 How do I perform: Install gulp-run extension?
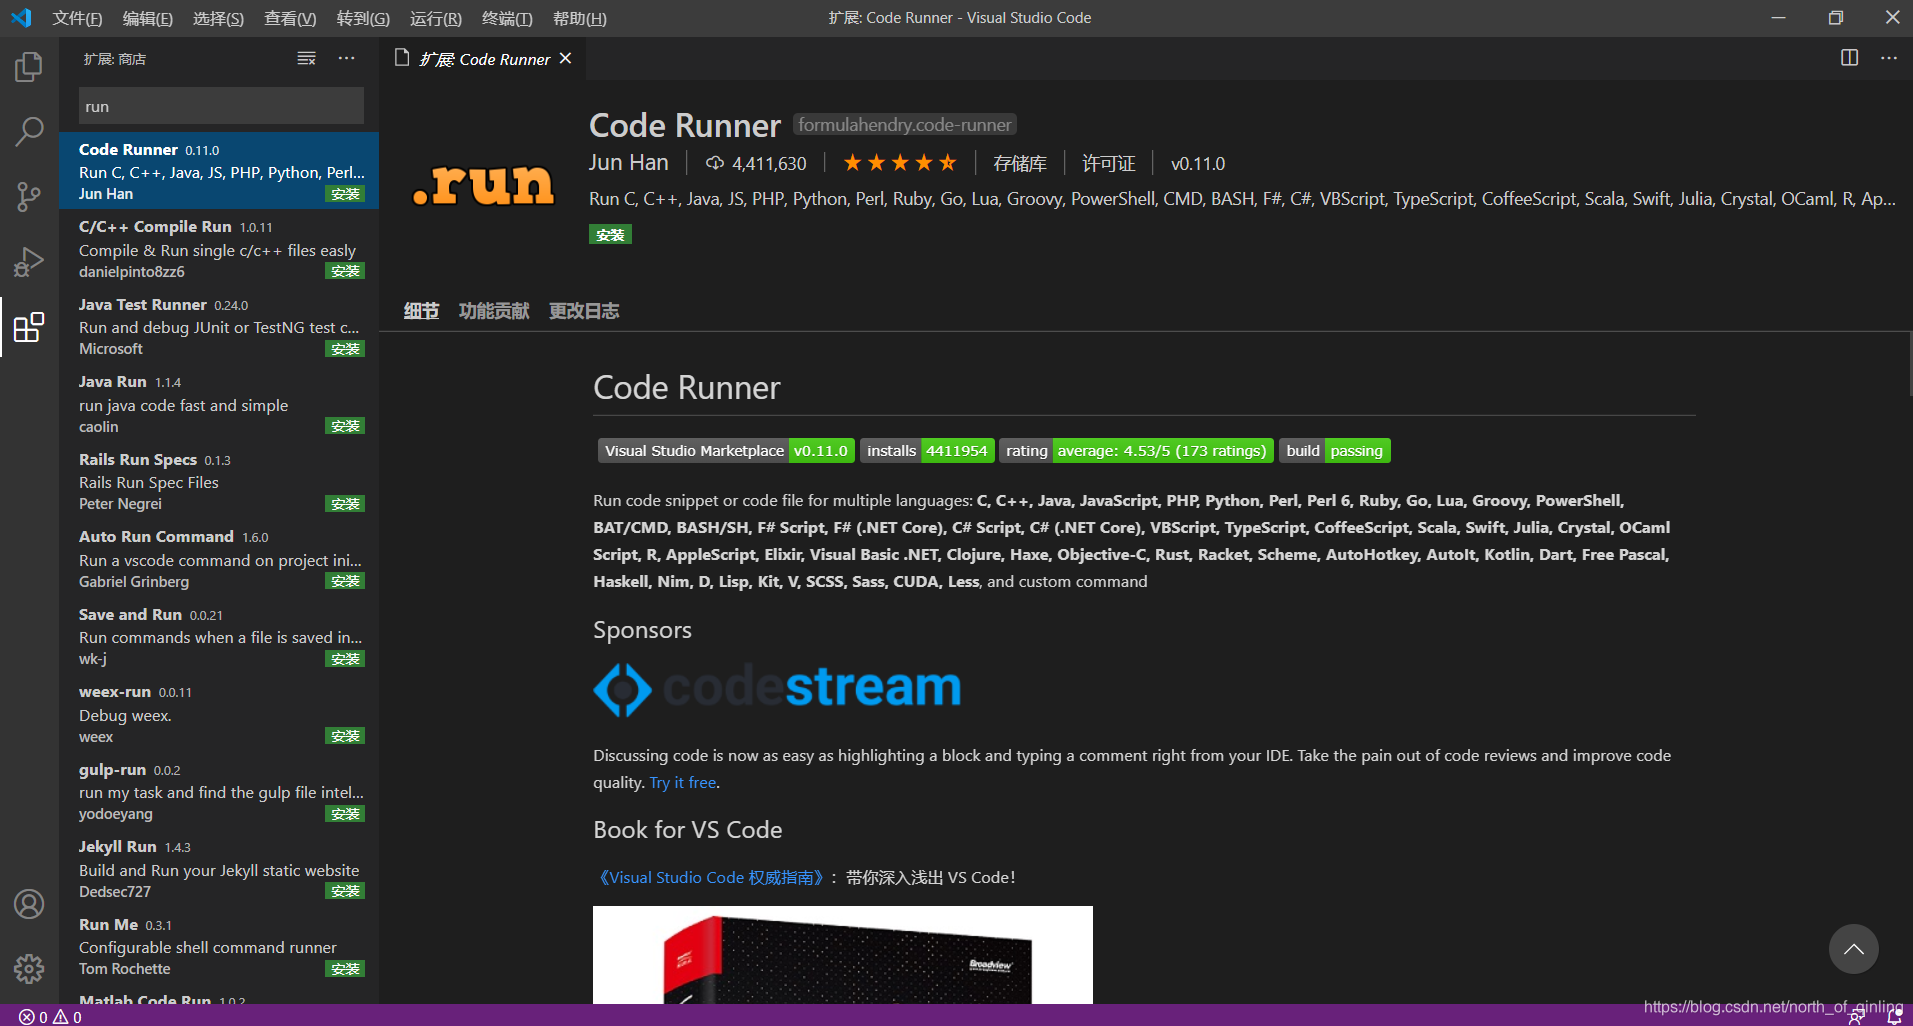[x=345, y=814]
